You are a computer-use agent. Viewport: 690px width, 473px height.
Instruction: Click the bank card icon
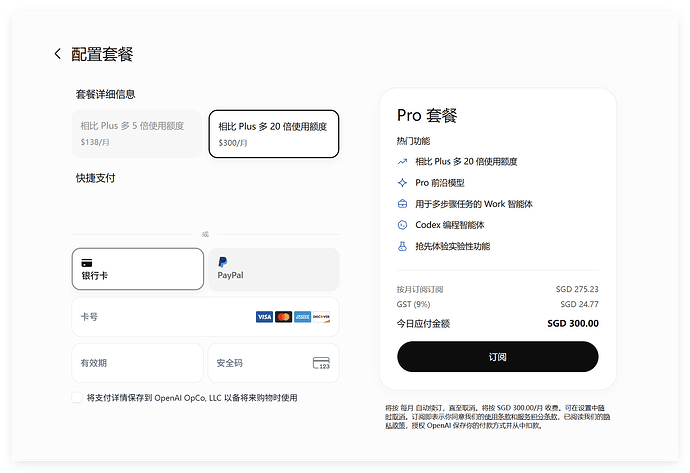coord(87,263)
